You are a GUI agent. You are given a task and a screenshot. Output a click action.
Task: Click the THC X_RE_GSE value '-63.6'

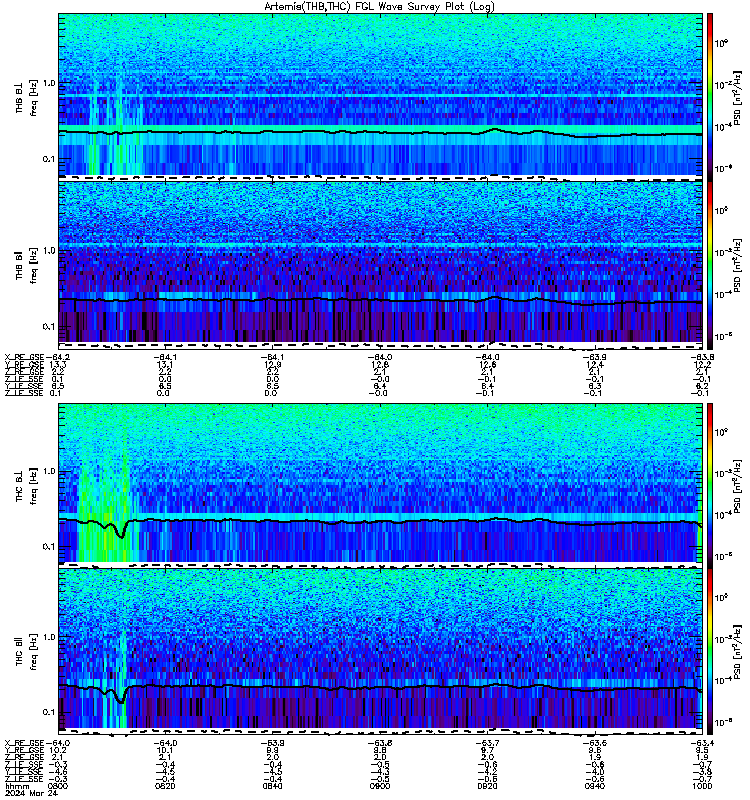pyautogui.click(x=595, y=743)
